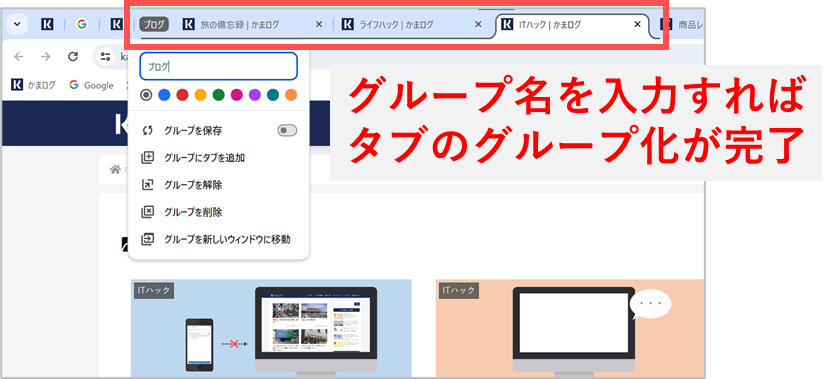The width and height of the screenshot is (831, 379).
Task: Switch to the pinned Google tab
Action: click(x=81, y=24)
